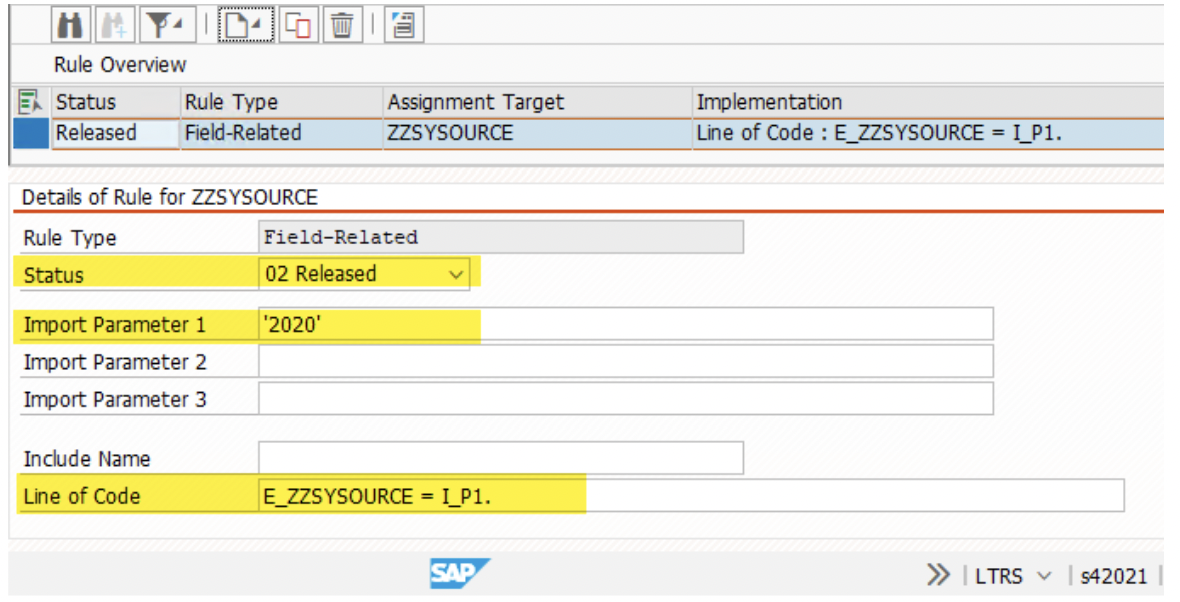Click the SAP logo in status bar
Screen dimensions: 1180x602
click(x=459, y=574)
